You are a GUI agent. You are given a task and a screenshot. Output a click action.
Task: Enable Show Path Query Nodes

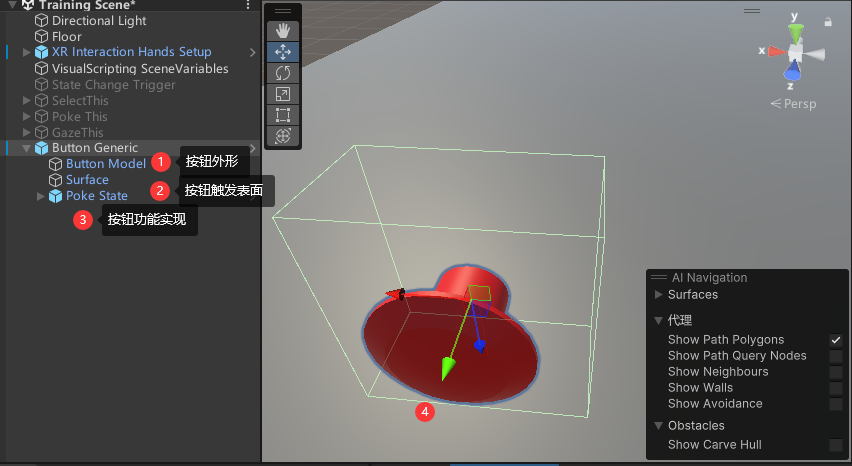[x=835, y=356]
